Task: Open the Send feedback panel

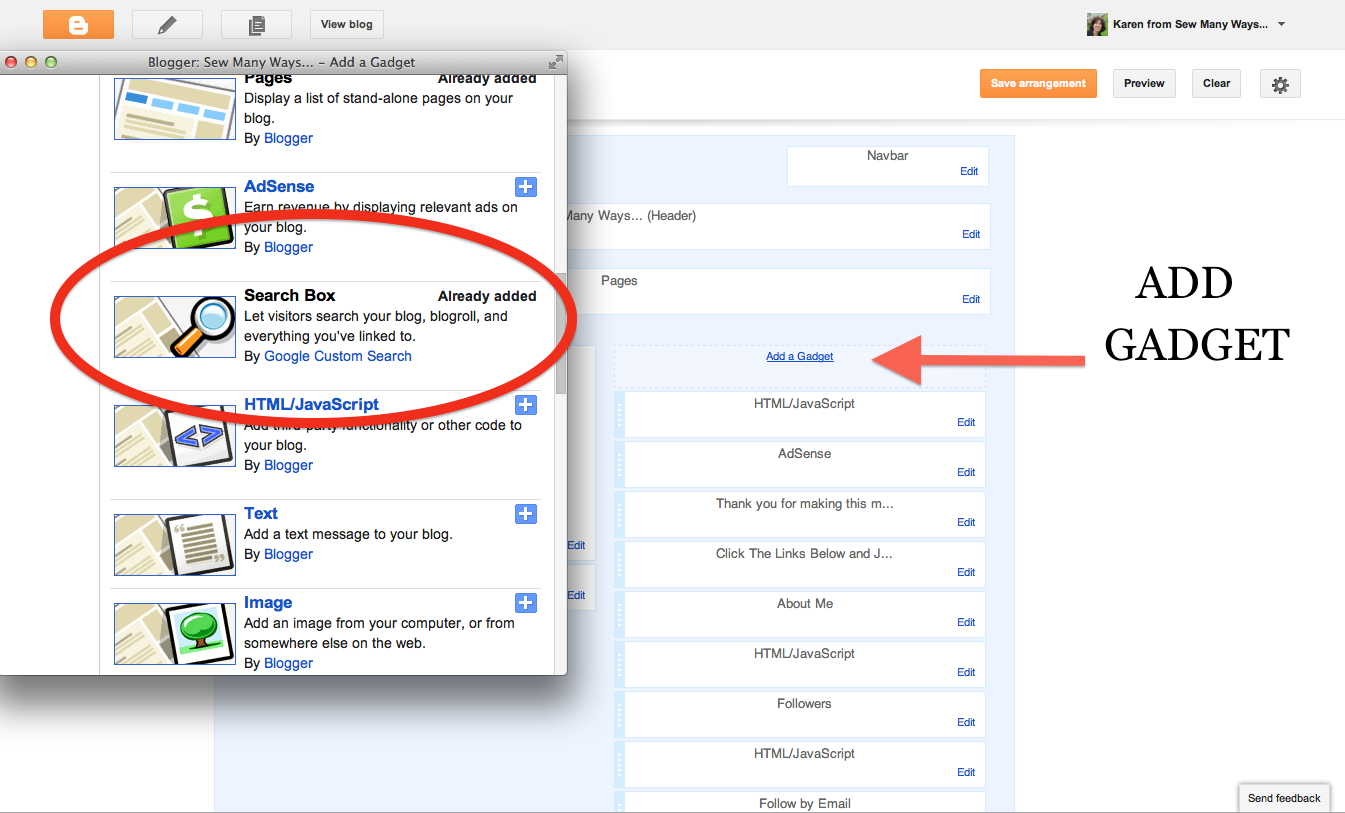Action: point(1284,798)
